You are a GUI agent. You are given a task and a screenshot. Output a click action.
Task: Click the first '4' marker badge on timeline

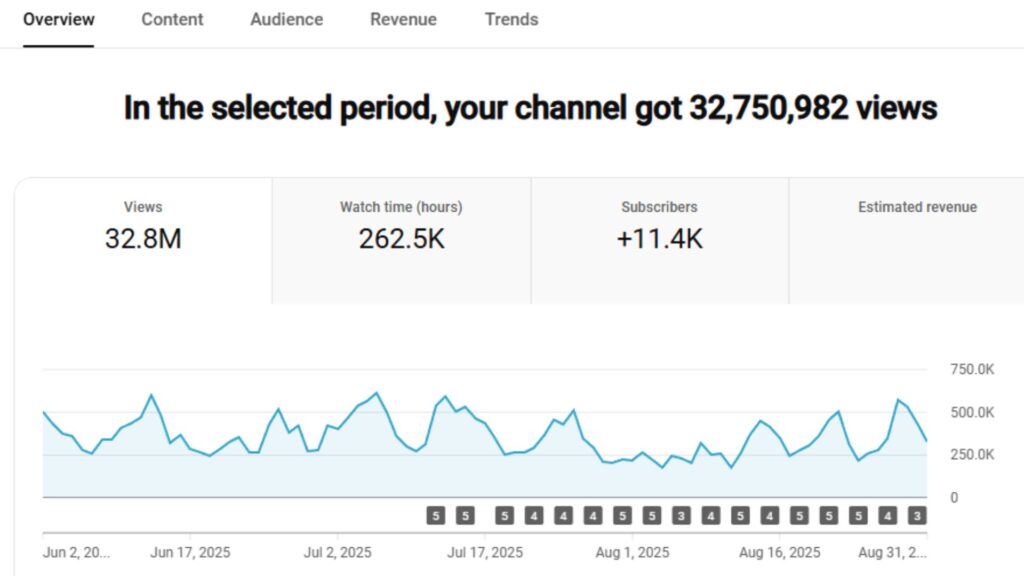534,516
